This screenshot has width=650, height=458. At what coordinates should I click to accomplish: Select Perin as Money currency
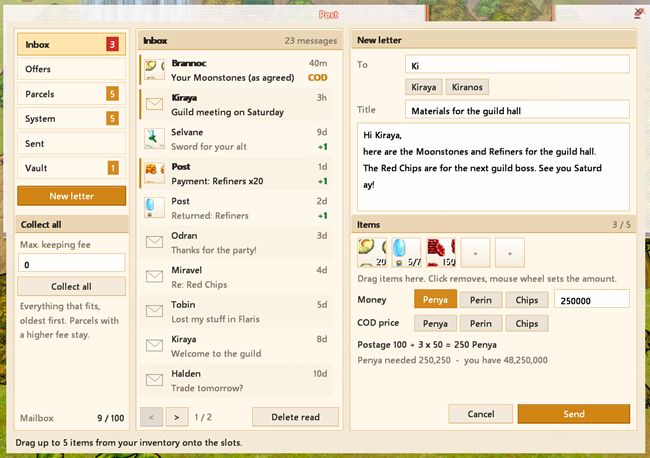pos(481,300)
